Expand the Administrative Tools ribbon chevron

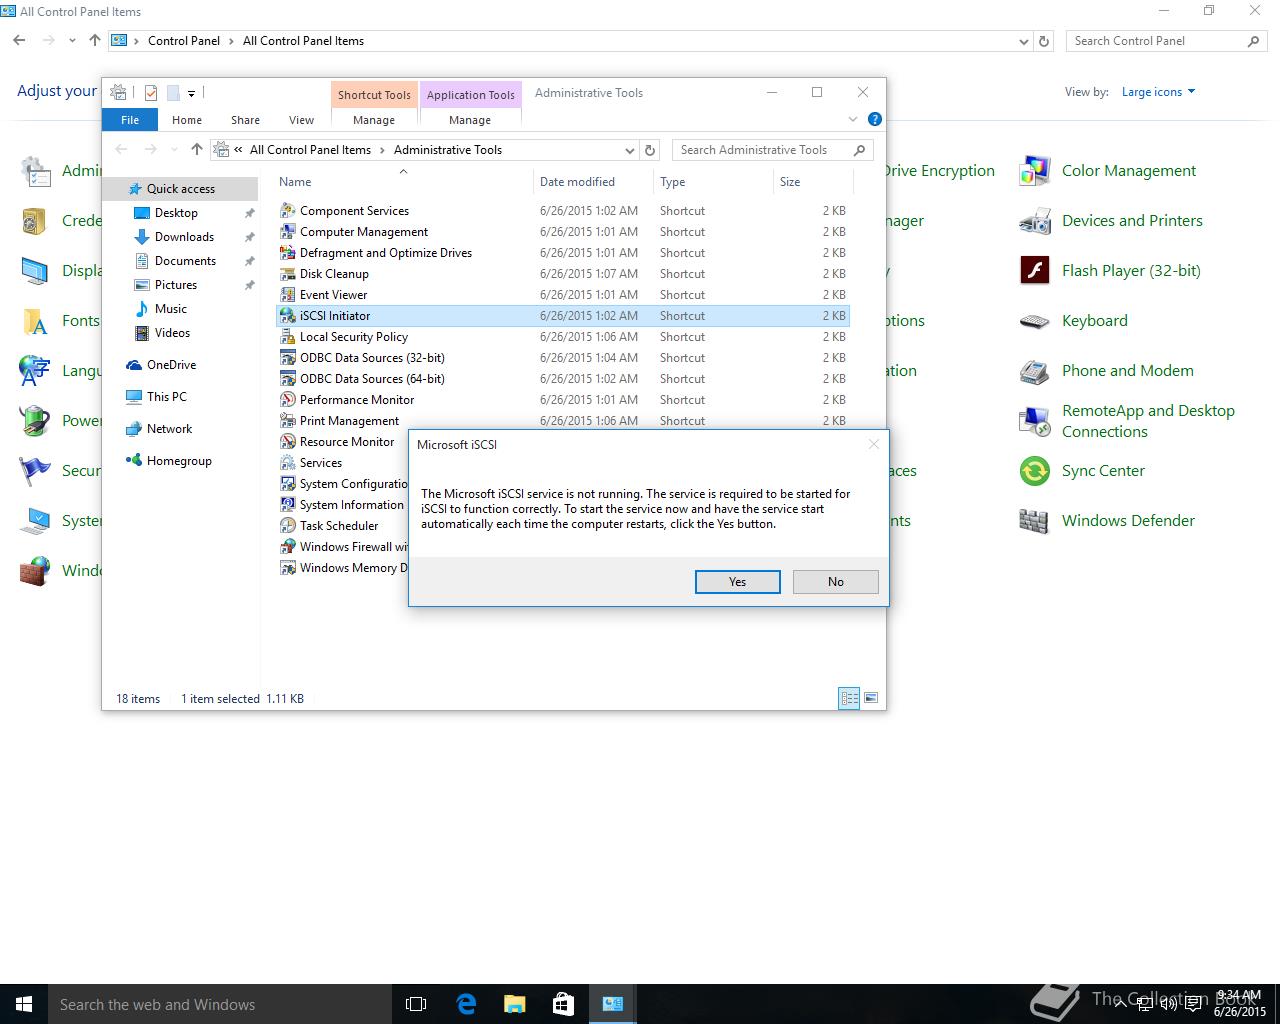(853, 119)
